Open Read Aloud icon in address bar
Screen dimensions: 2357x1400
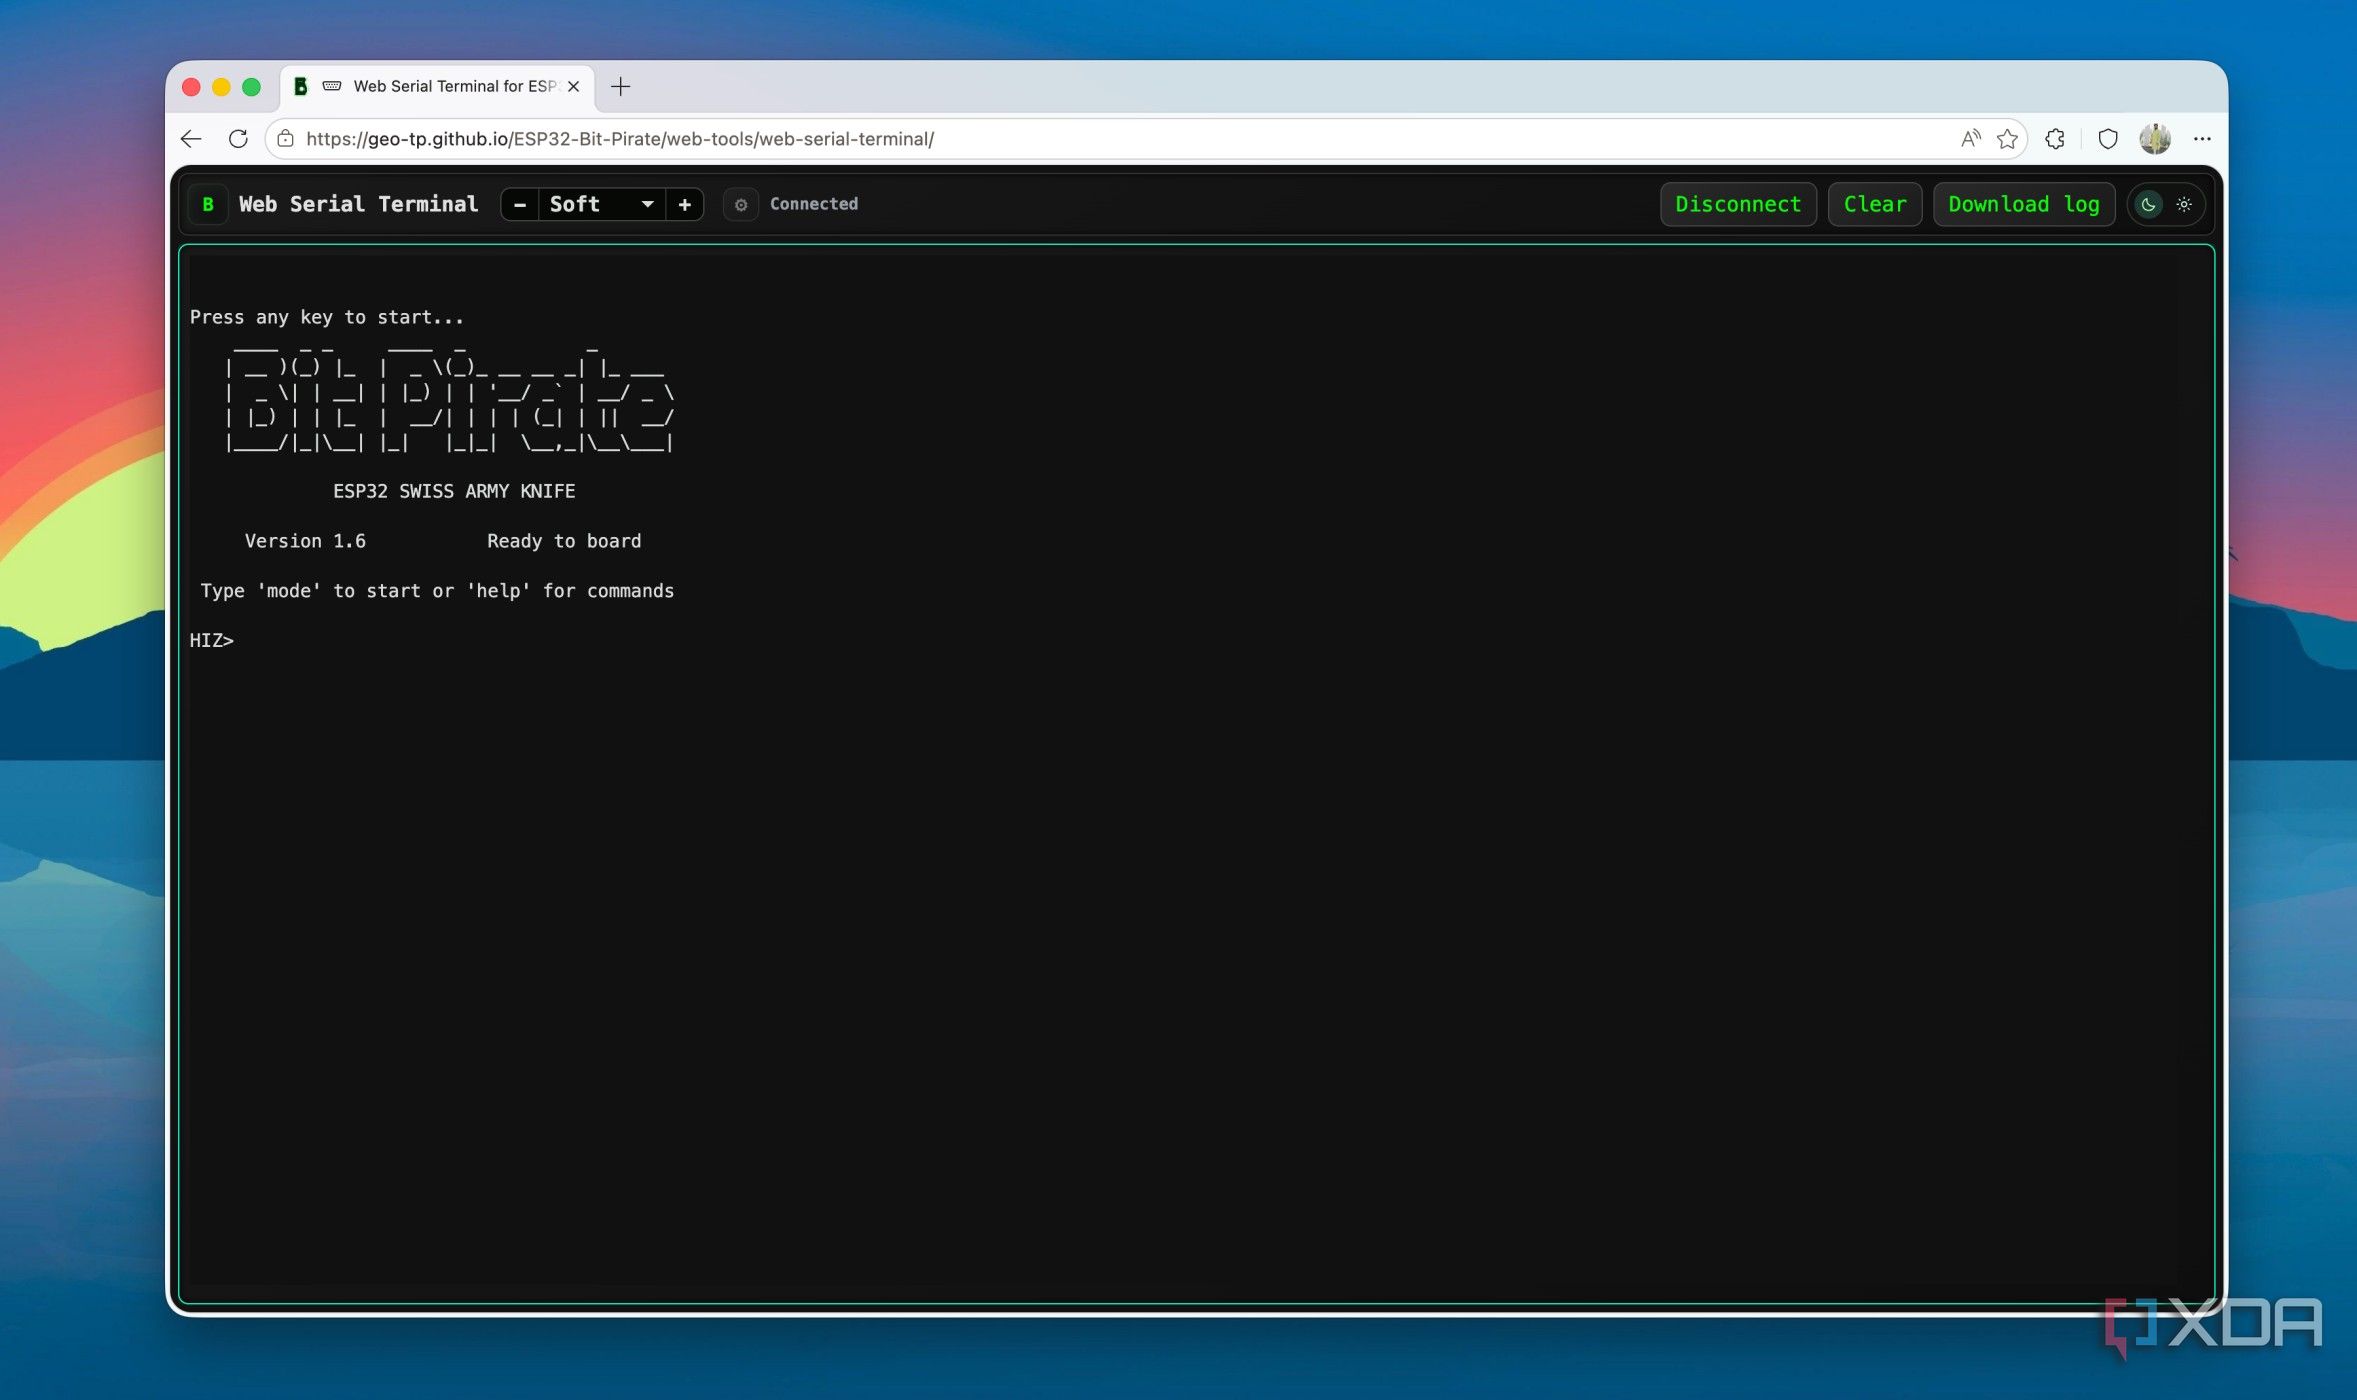coord(1970,139)
